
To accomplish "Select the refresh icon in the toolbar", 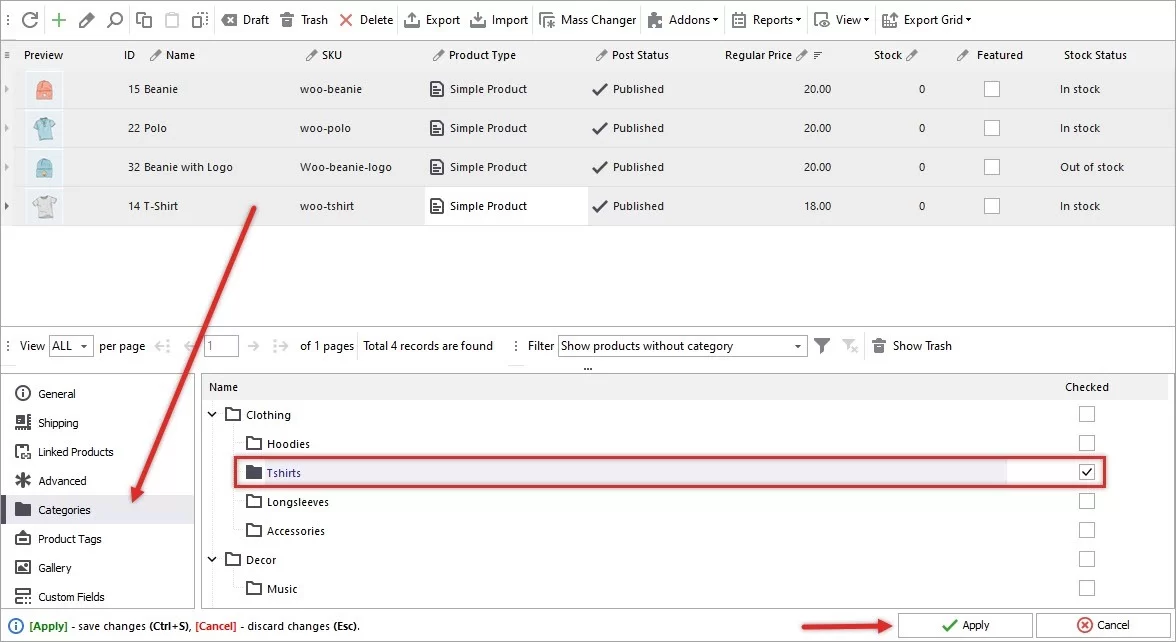I will click(29, 19).
